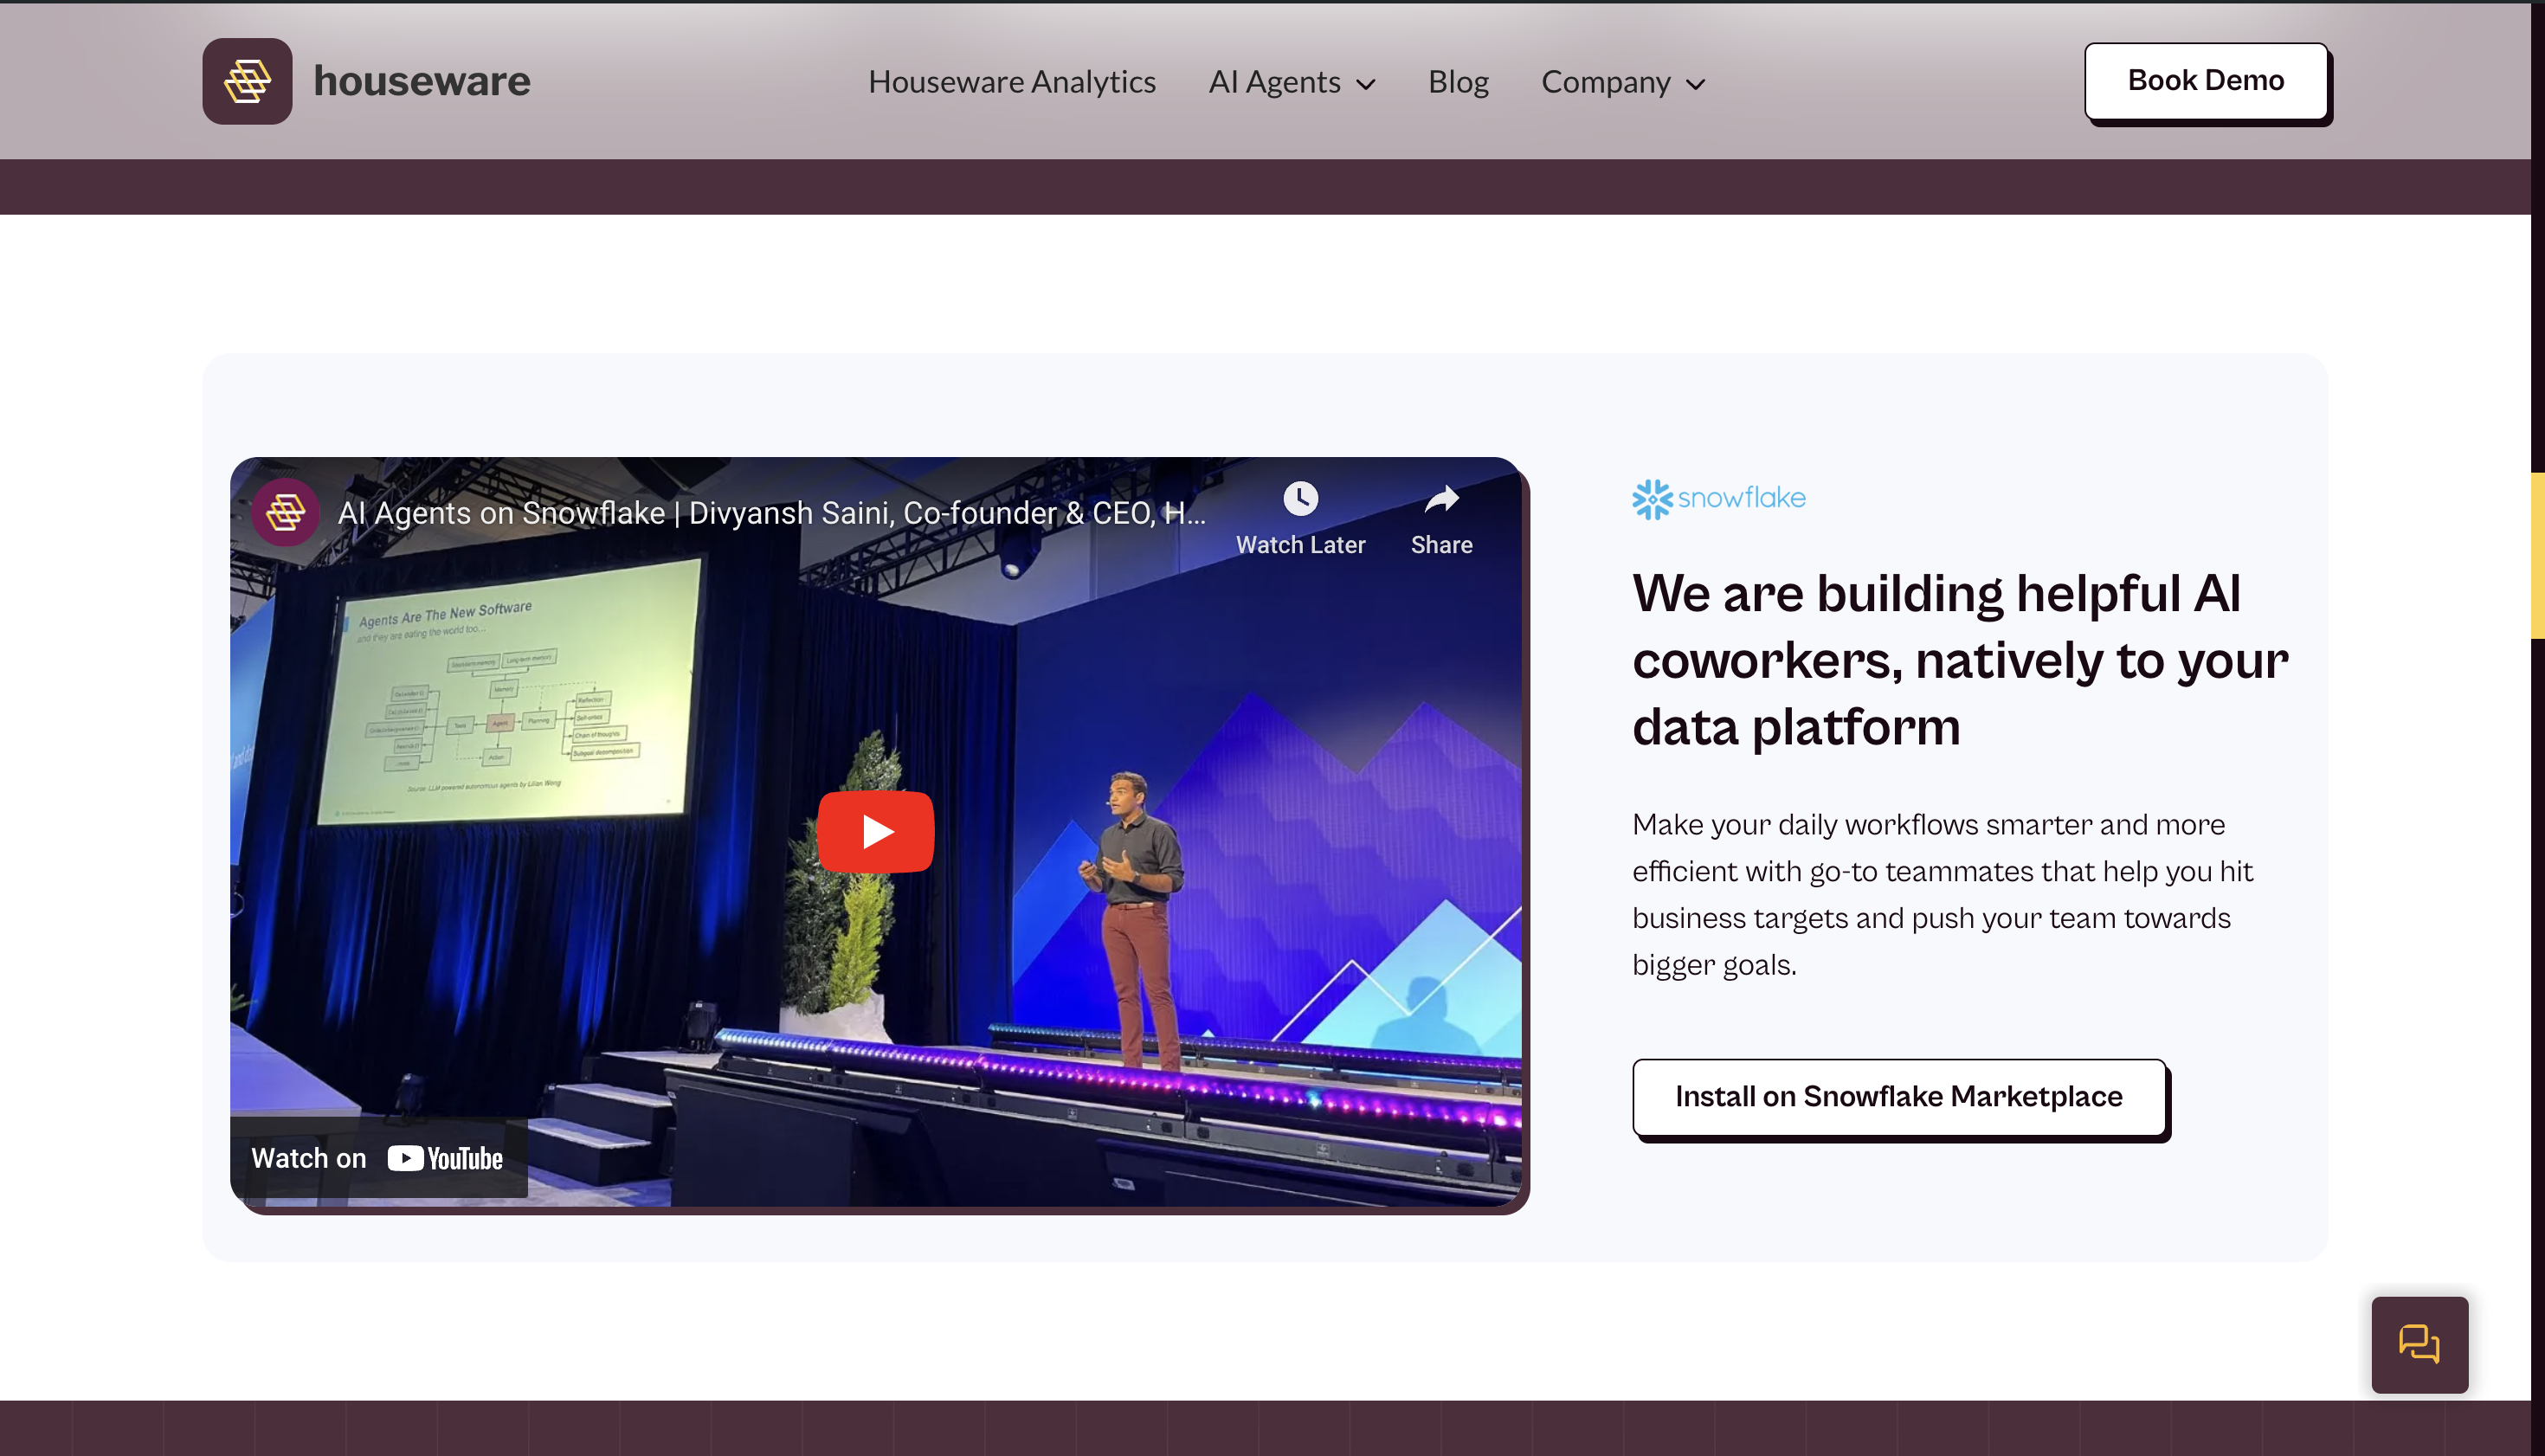The image size is (2545, 1456).
Task: Click the red YouTube play button
Action: [x=875, y=831]
